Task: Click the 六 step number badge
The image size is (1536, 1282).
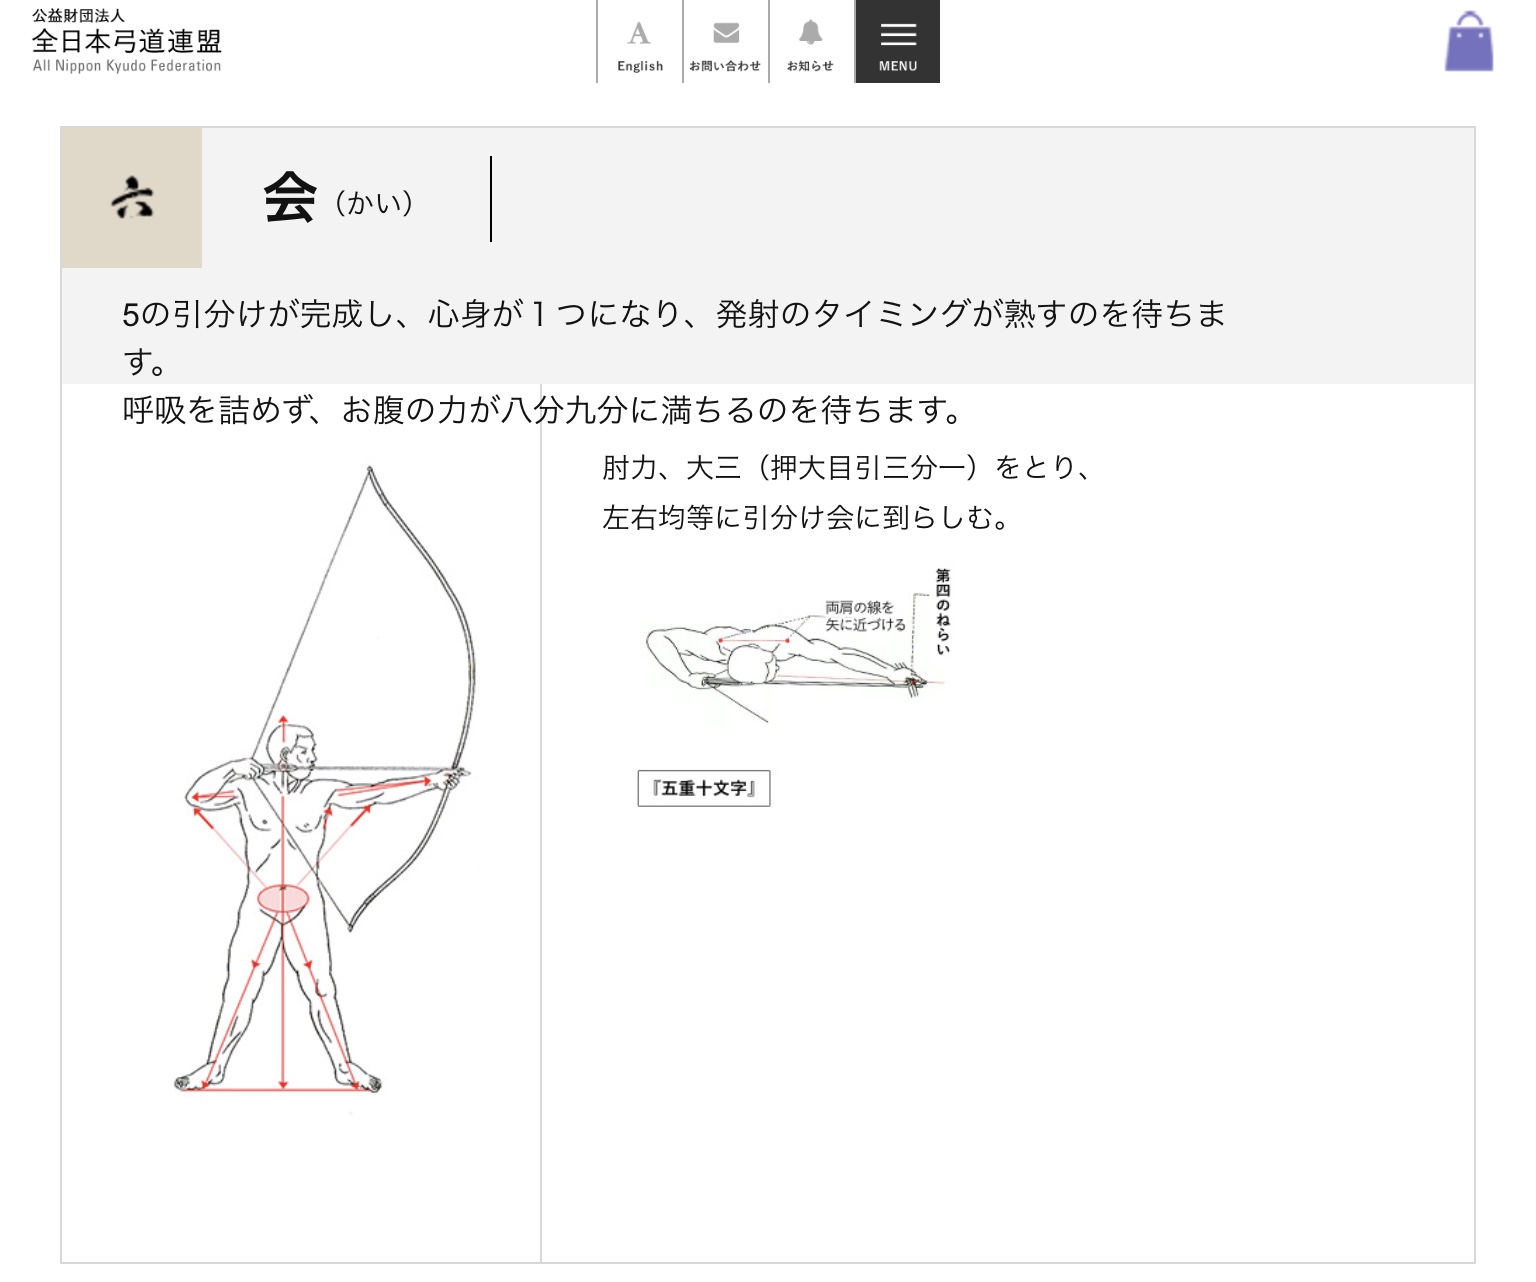Action: 131,197
